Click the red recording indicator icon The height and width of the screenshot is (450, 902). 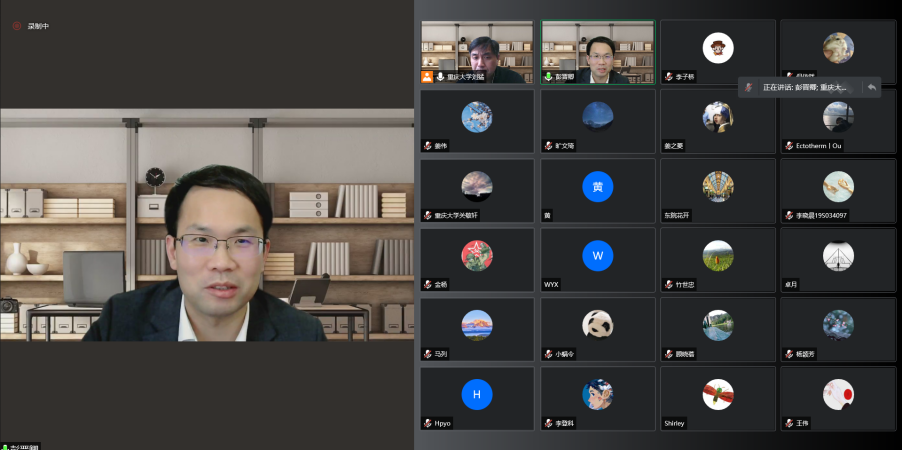[17, 26]
